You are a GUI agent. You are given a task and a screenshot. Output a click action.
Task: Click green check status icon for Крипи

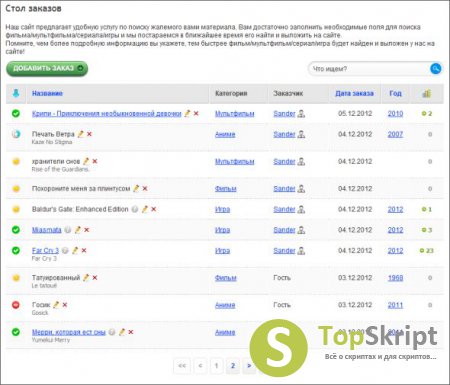(16, 114)
